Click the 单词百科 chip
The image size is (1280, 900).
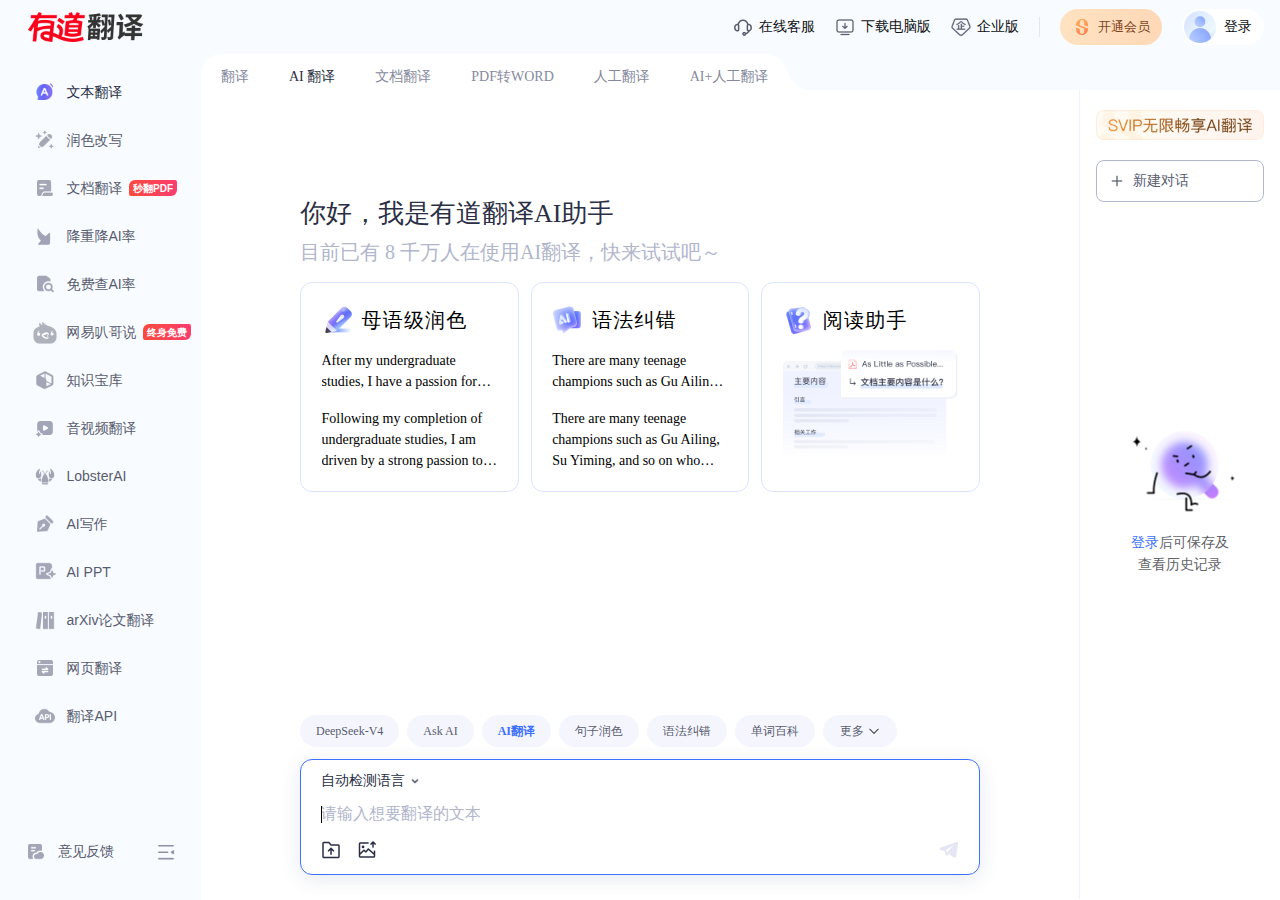click(x=775, y=731)
